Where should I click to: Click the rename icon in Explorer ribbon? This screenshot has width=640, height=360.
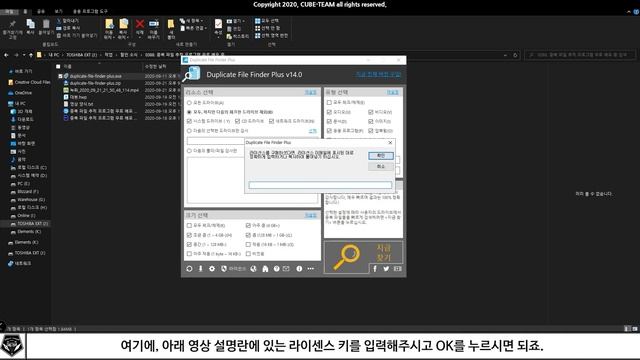coord(154,24)
